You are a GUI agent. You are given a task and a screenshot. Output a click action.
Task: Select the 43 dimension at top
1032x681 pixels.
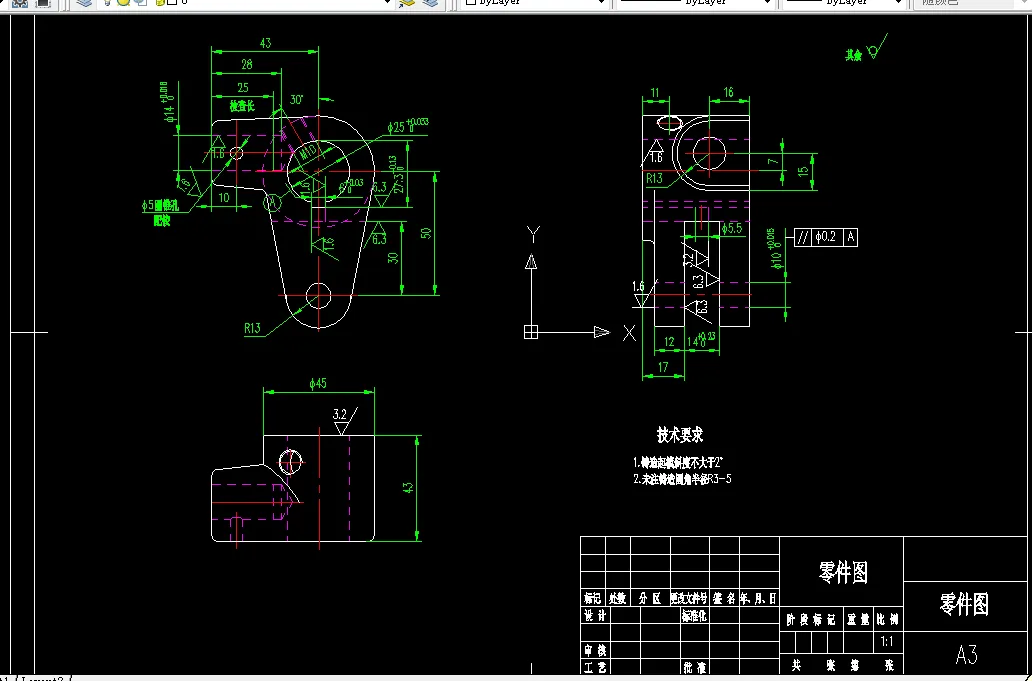(x=265, y=43)
